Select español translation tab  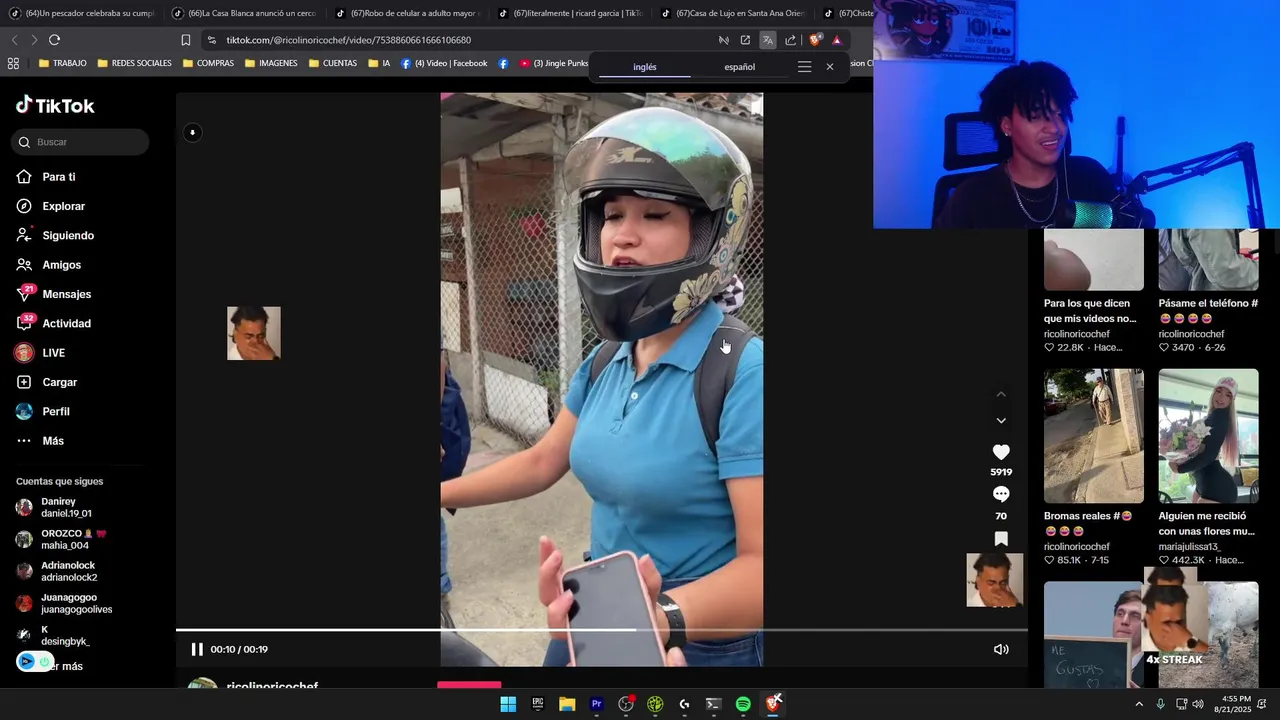[x=739, y=67]
